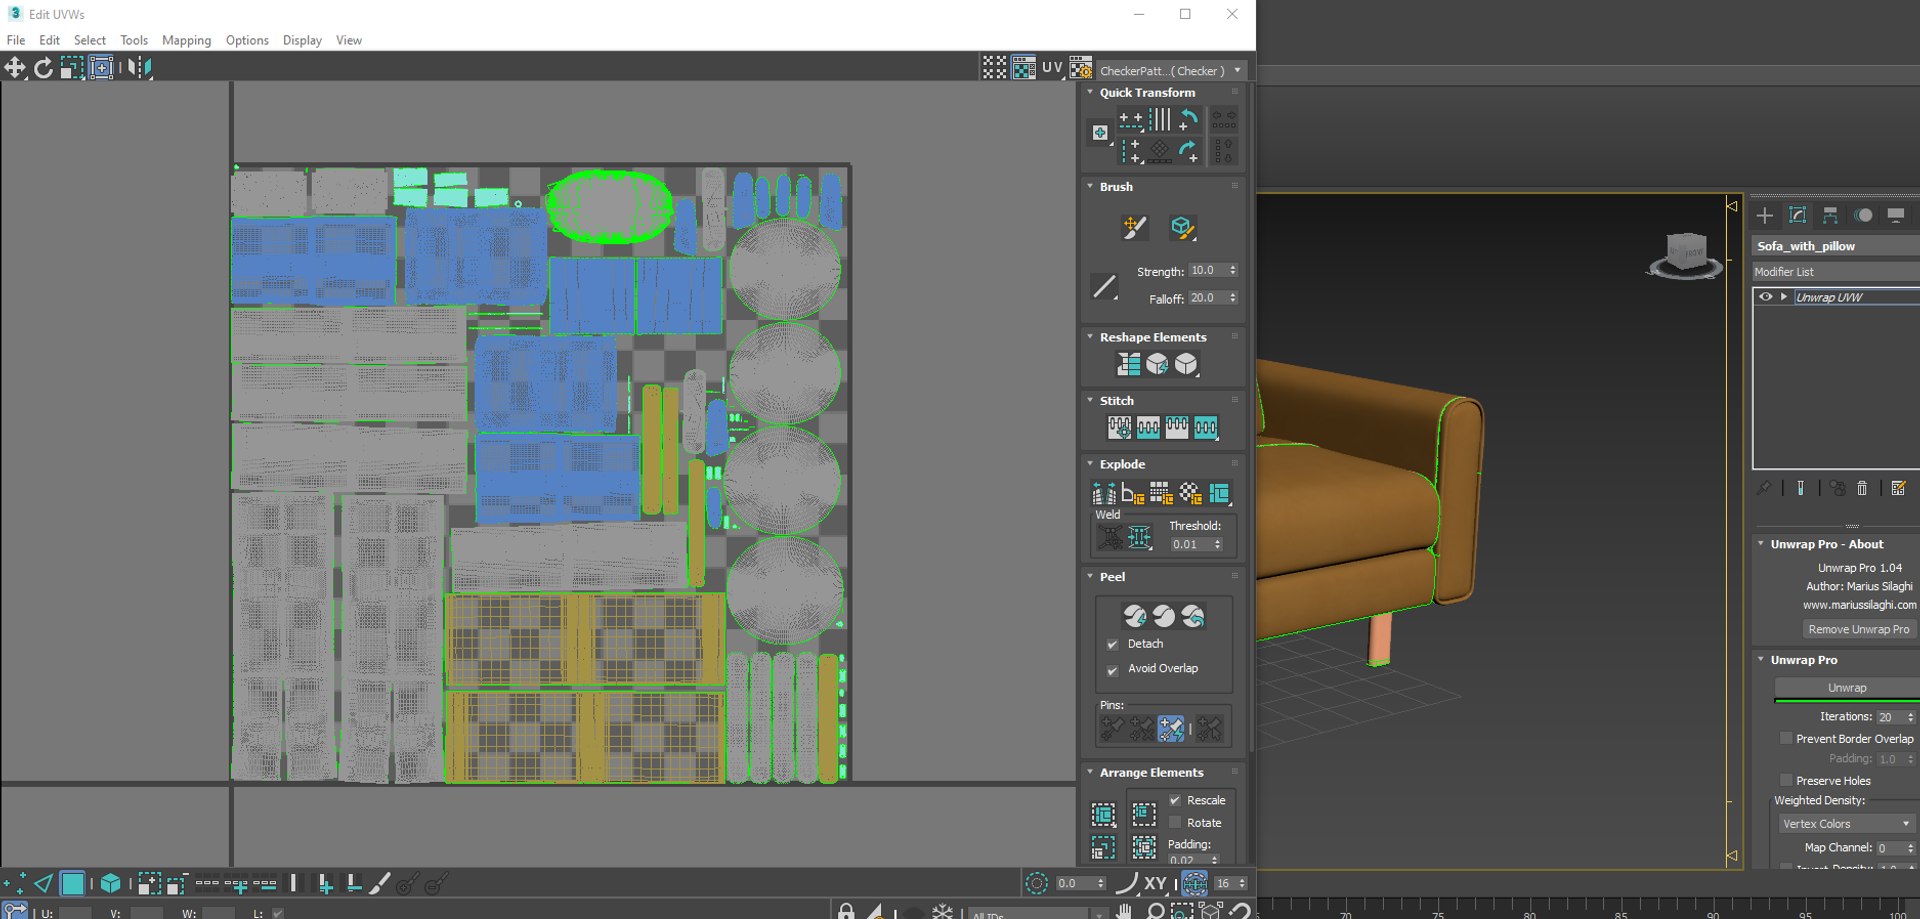Collapse the Stitch rollout
This screenshot has width=1920, height=919.
tap(1090, 400)
